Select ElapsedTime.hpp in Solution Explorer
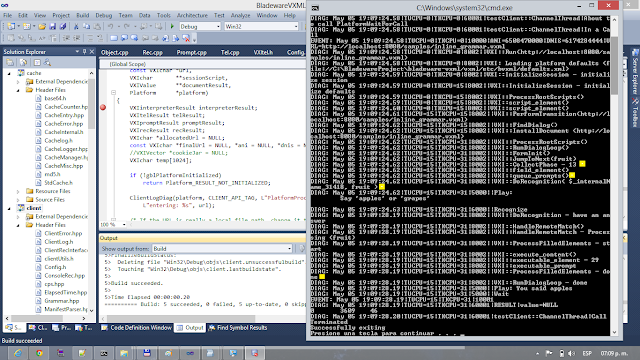This screenshot has width=640, height=360. click(65, 292)
